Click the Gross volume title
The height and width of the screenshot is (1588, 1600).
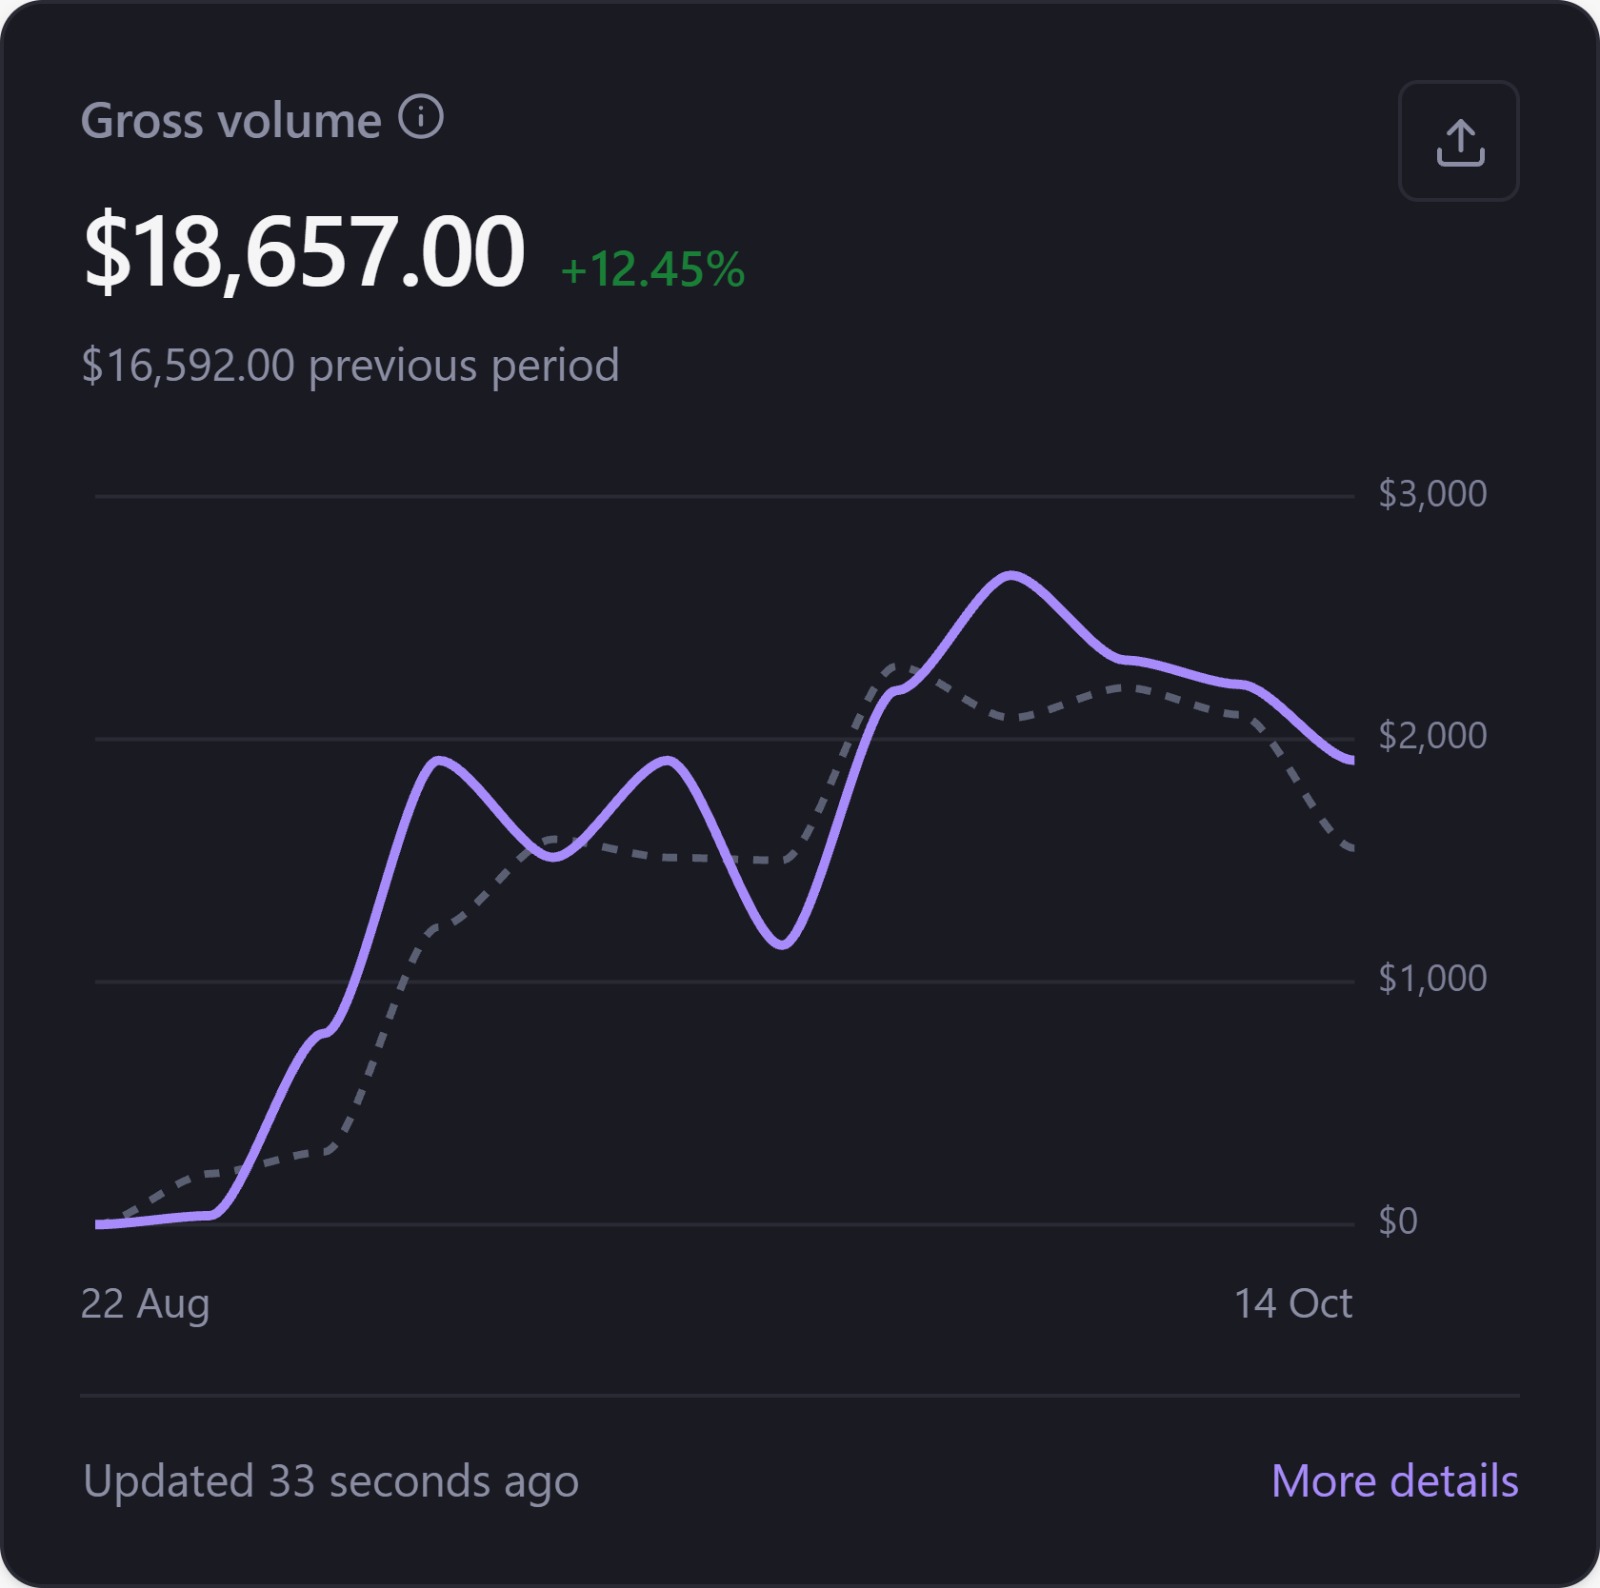pyautogui.click(x=231, y=121)
